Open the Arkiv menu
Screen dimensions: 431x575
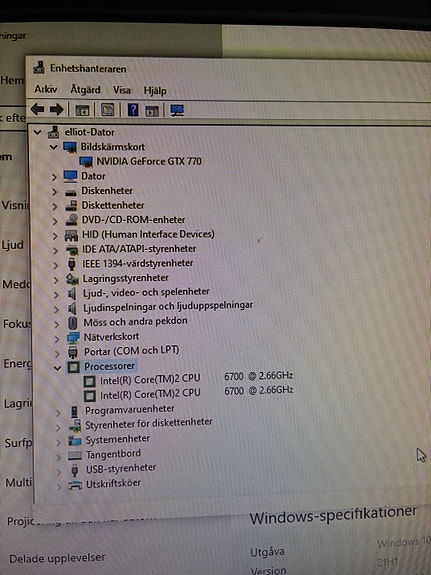click(46, 89)
